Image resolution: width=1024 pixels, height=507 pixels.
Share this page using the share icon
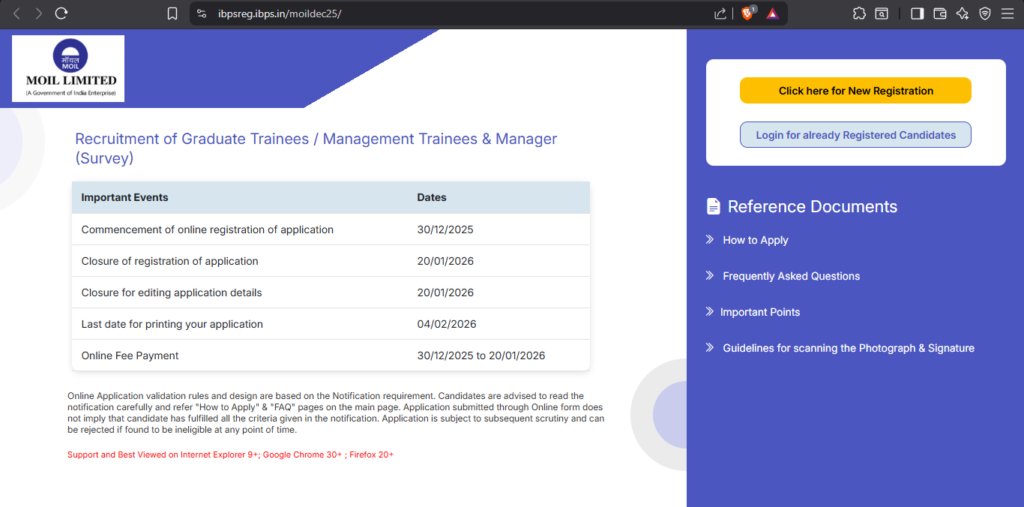pos(720,14)
